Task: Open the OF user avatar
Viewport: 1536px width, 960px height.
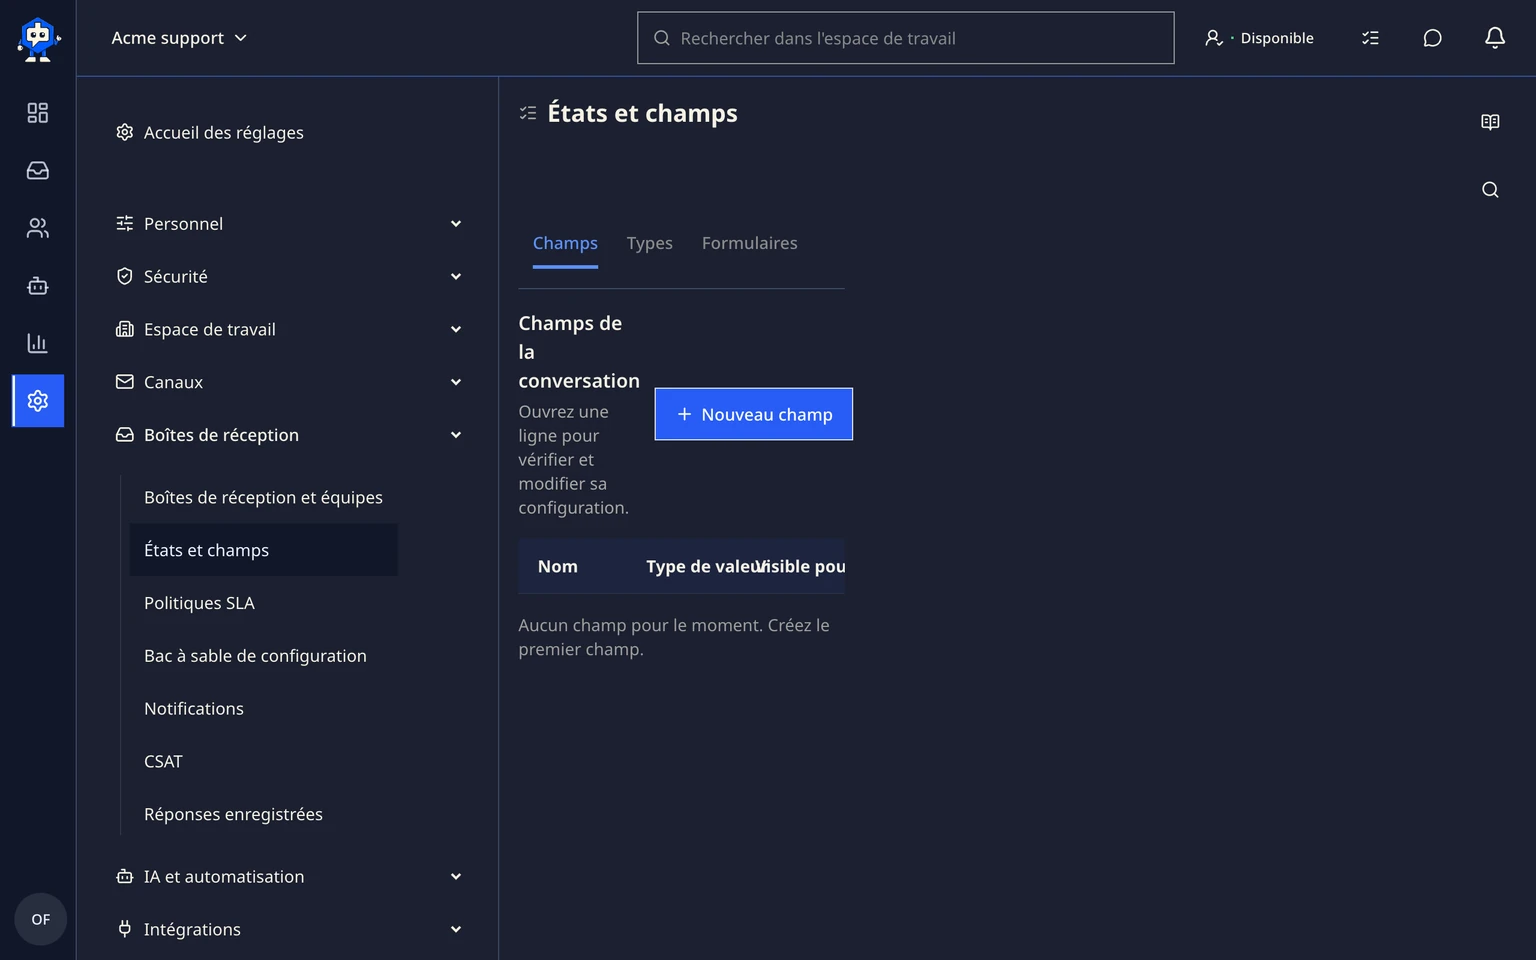Action: [x=40, y=919]
